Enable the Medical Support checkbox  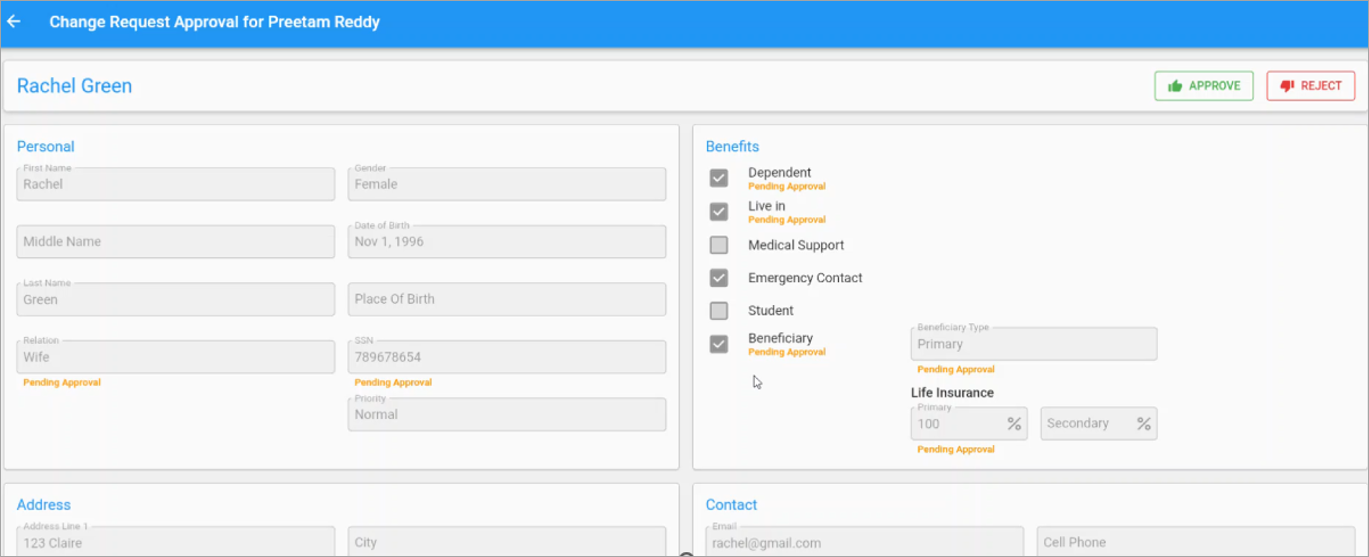pyautogui.click(x=719, y=245)
